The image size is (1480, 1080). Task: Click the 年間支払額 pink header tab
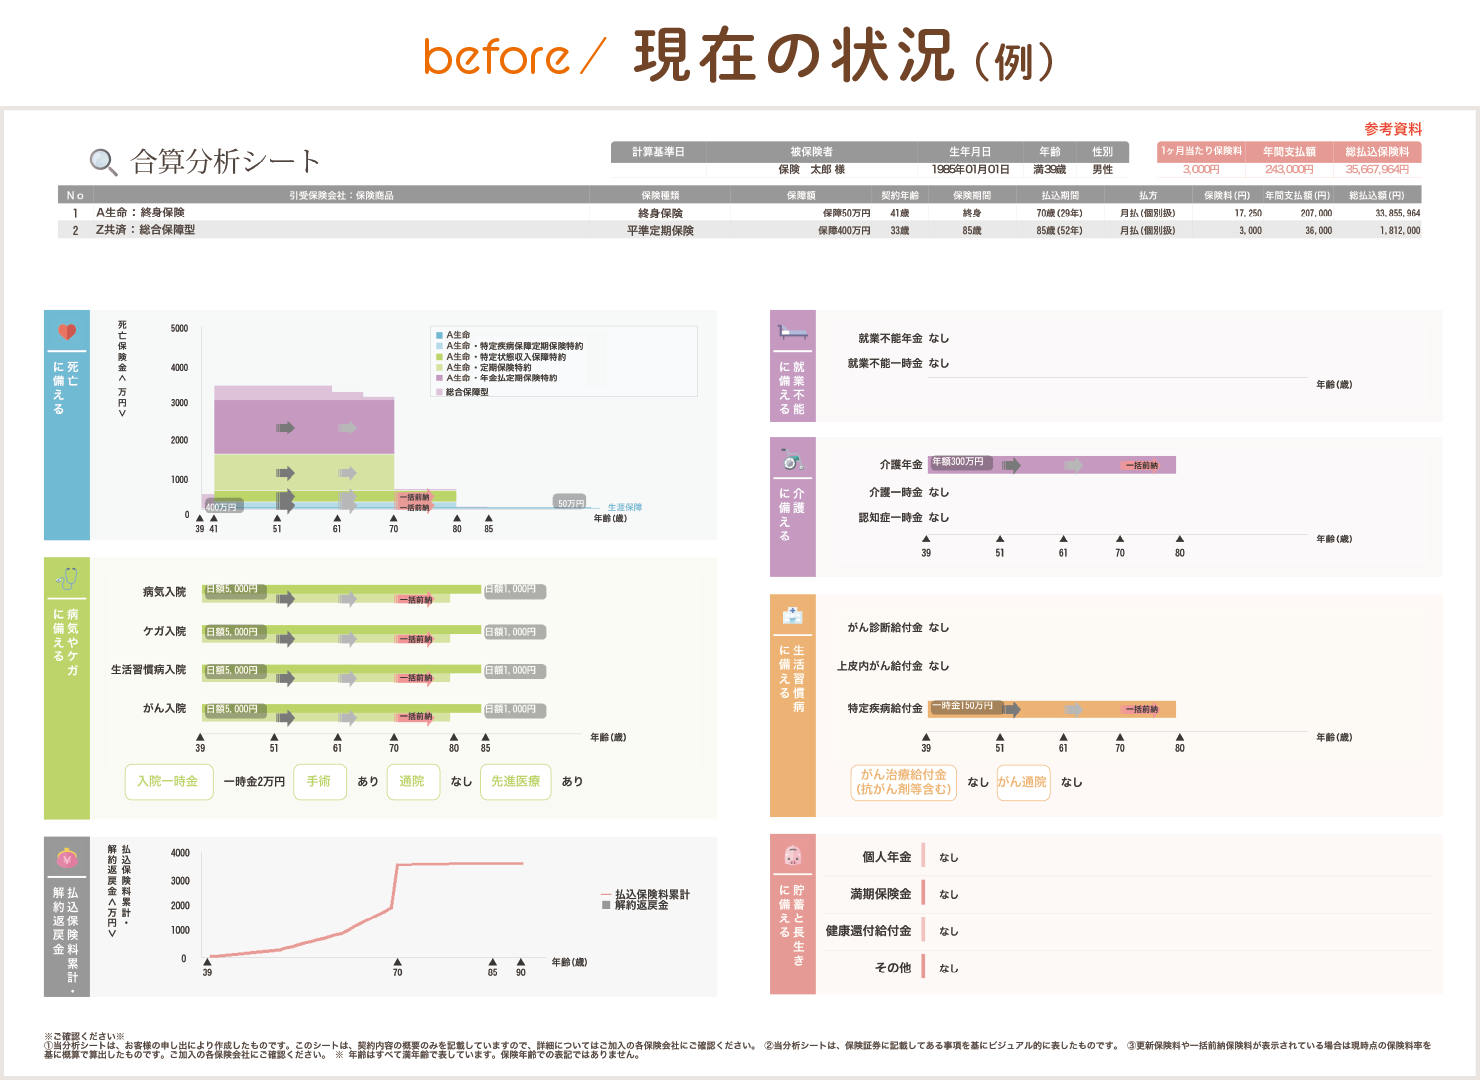(1289, 152)
